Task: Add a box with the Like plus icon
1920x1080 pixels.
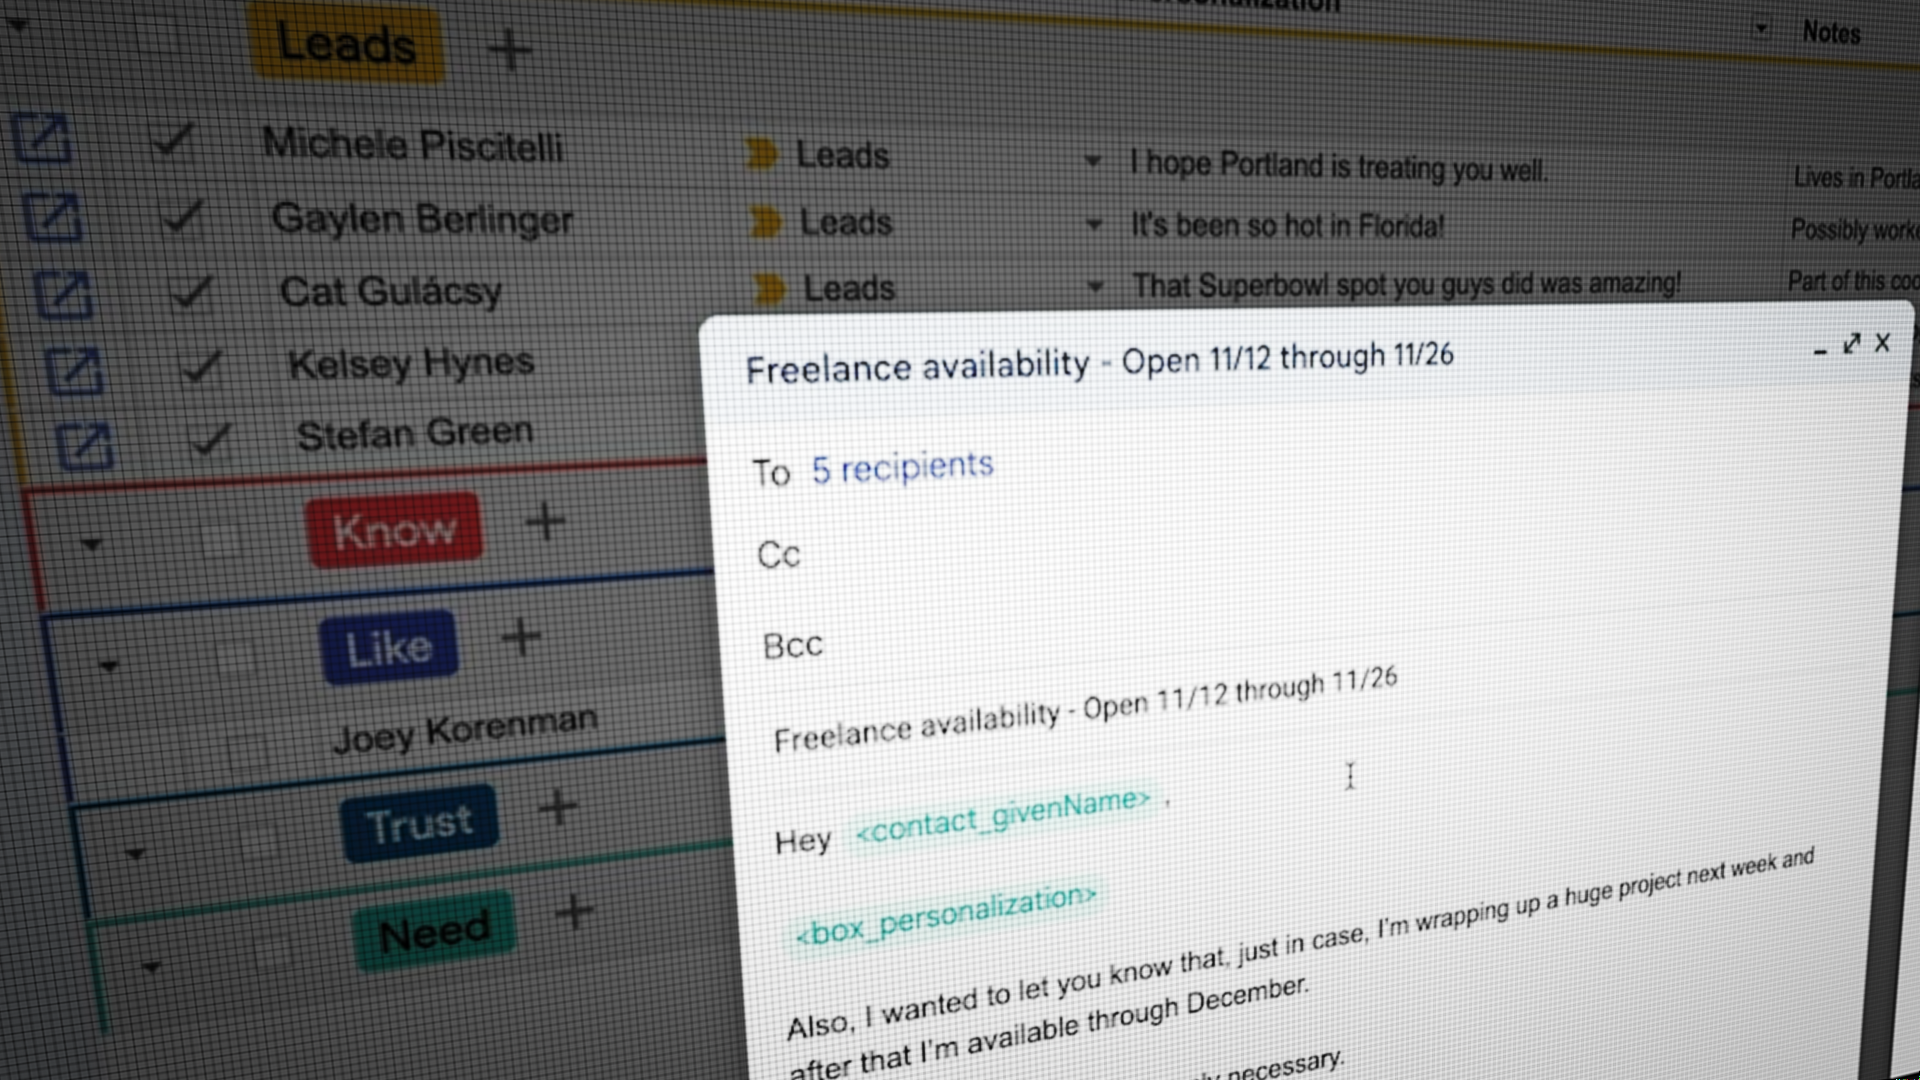Action: 521,637
